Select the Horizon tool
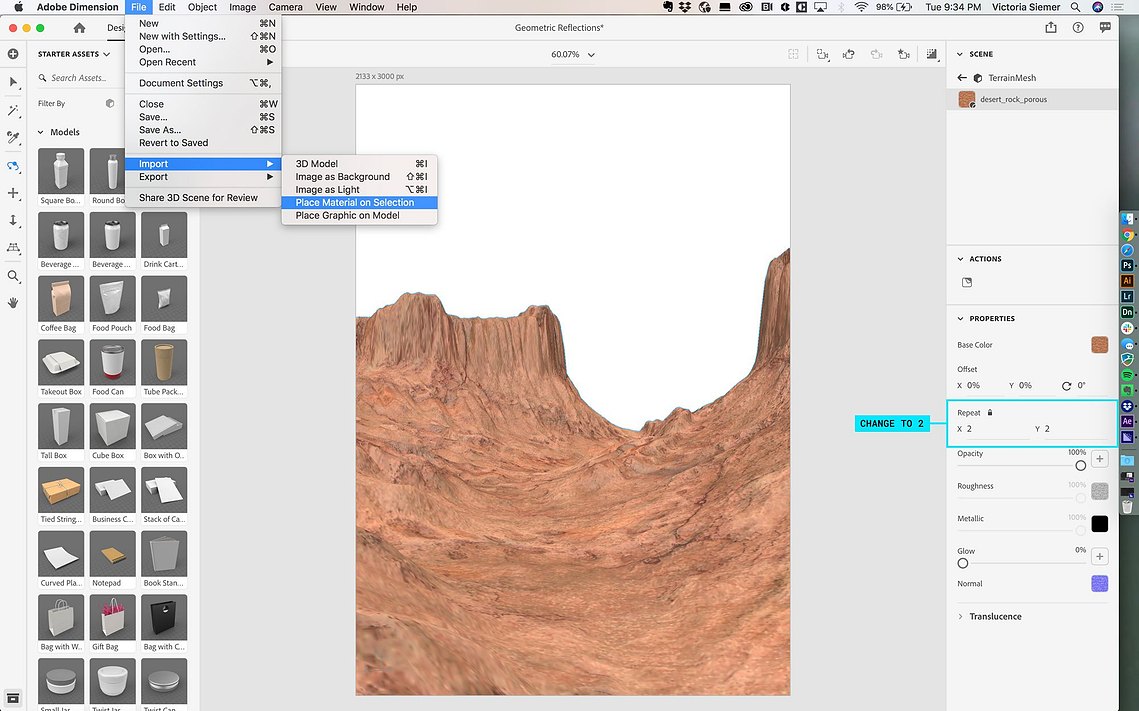The height and width of the screenshot is (711, 1139). tap(13, 248)
